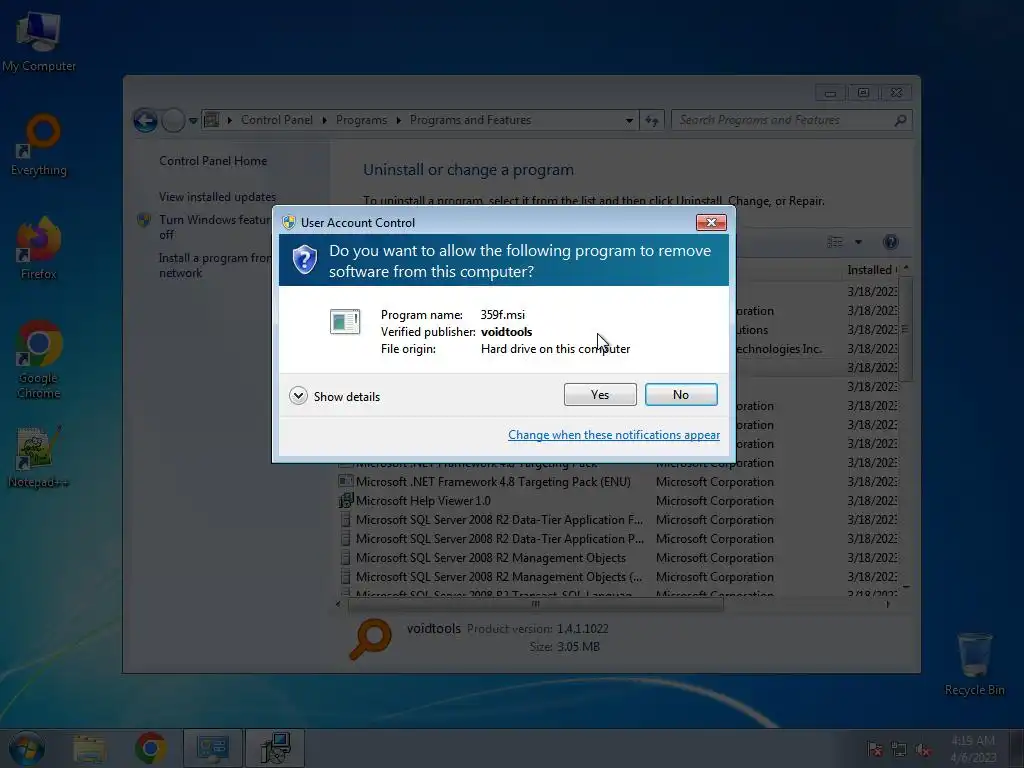Open Turn Windows features on or off link

[x=214, y=227]
